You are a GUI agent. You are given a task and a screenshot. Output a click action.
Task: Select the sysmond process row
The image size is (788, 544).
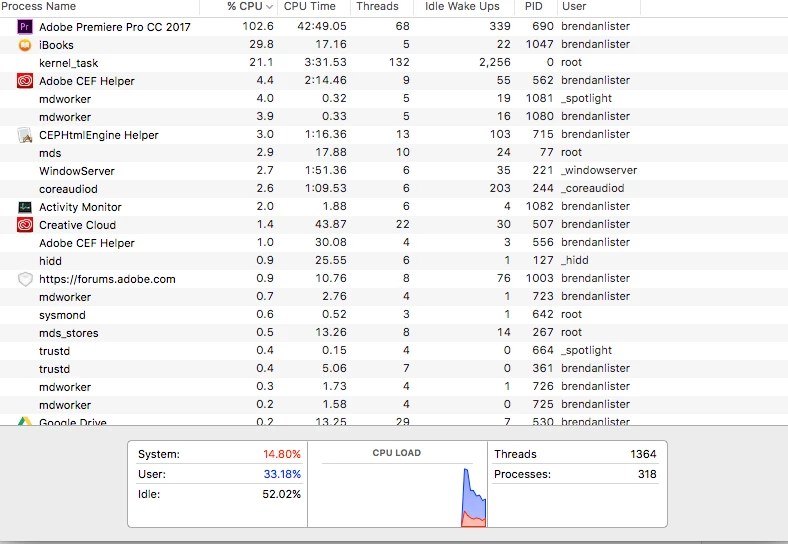coord(394,315)
